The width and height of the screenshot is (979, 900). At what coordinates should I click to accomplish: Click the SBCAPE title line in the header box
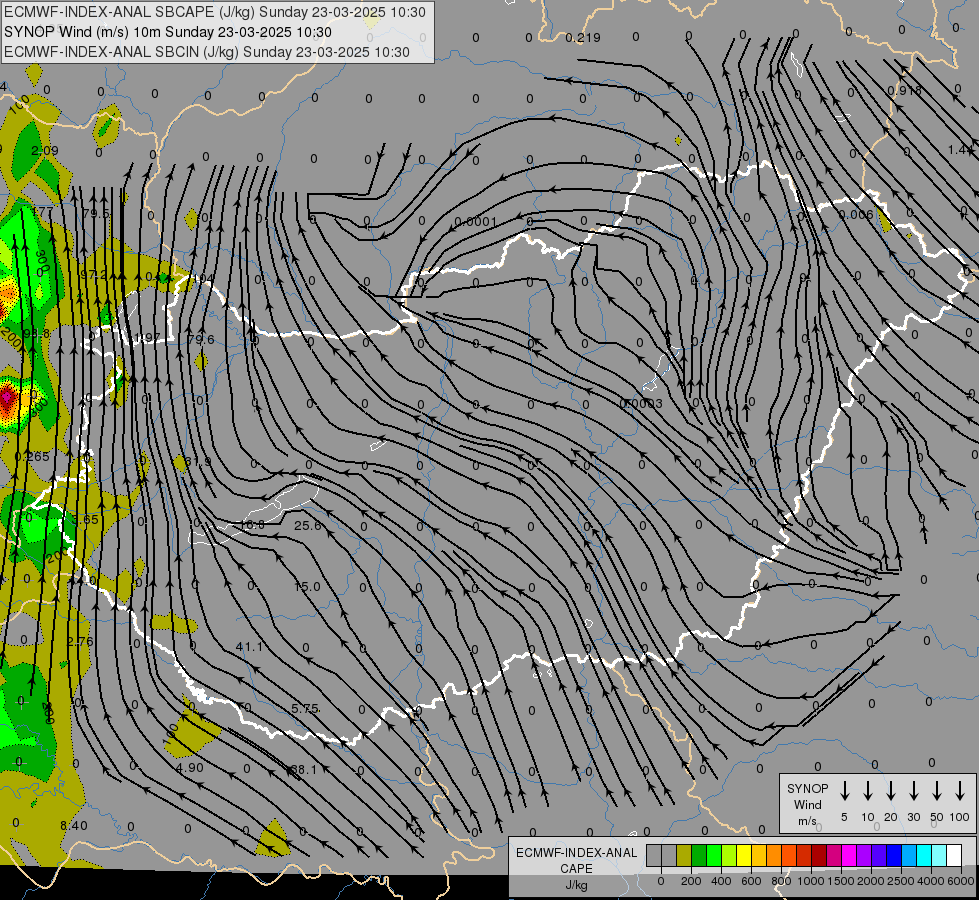tap(215, 12)
